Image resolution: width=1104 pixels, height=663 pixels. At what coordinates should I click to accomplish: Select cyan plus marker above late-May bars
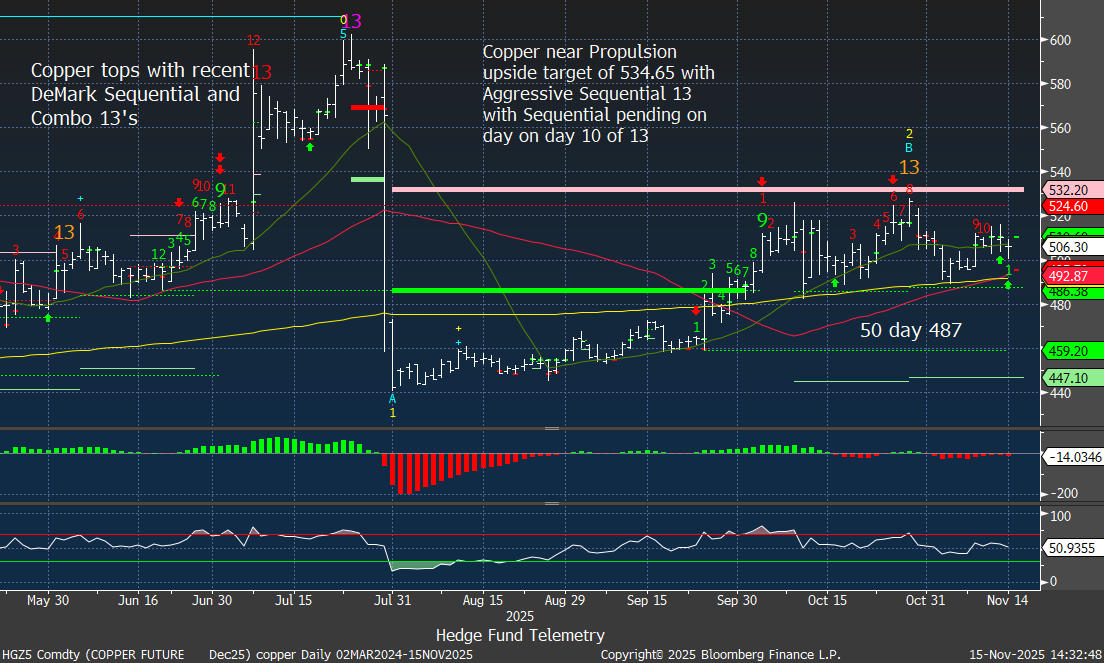(x=80, y=199)
